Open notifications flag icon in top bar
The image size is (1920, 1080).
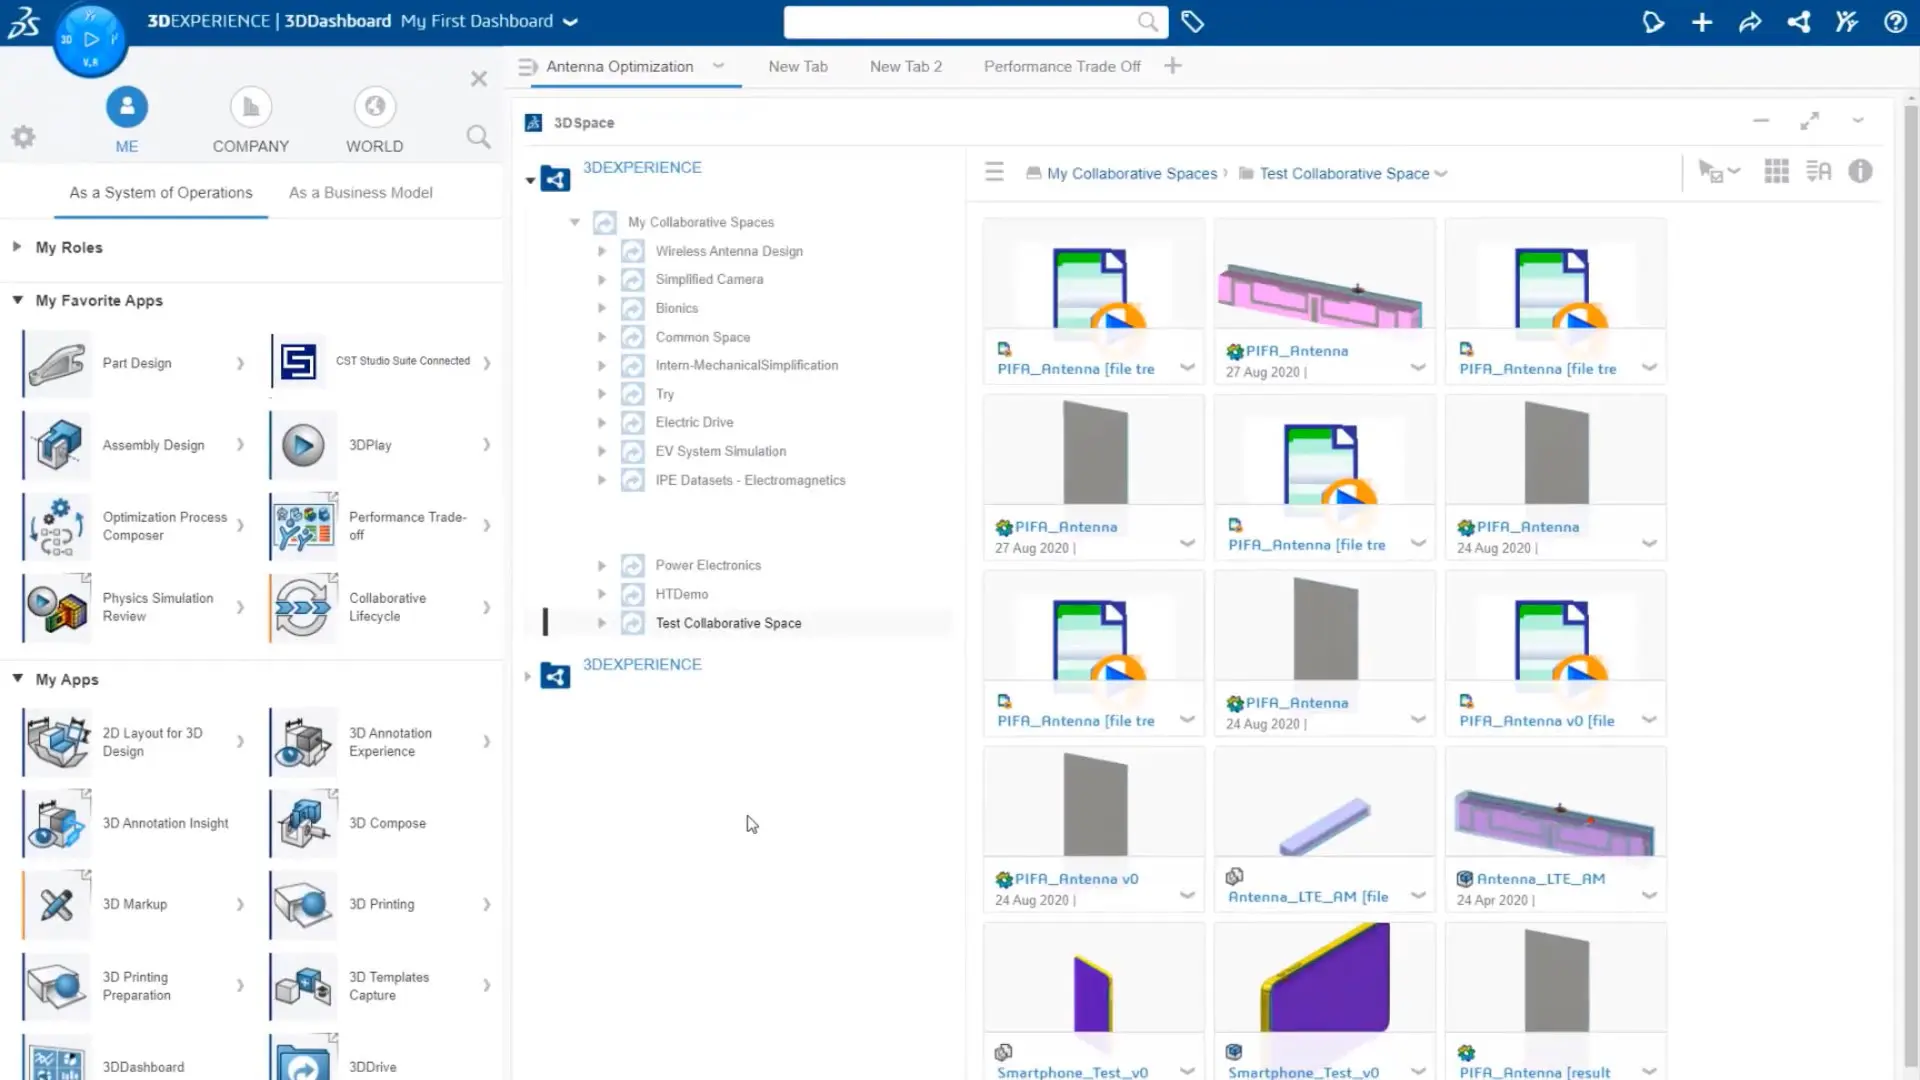coord(1653,22)
